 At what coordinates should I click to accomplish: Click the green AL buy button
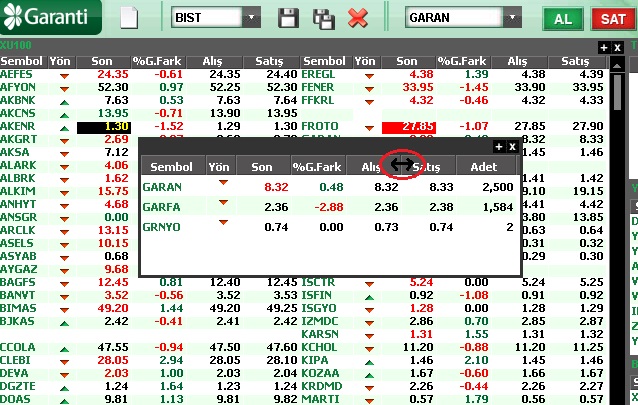563,19
